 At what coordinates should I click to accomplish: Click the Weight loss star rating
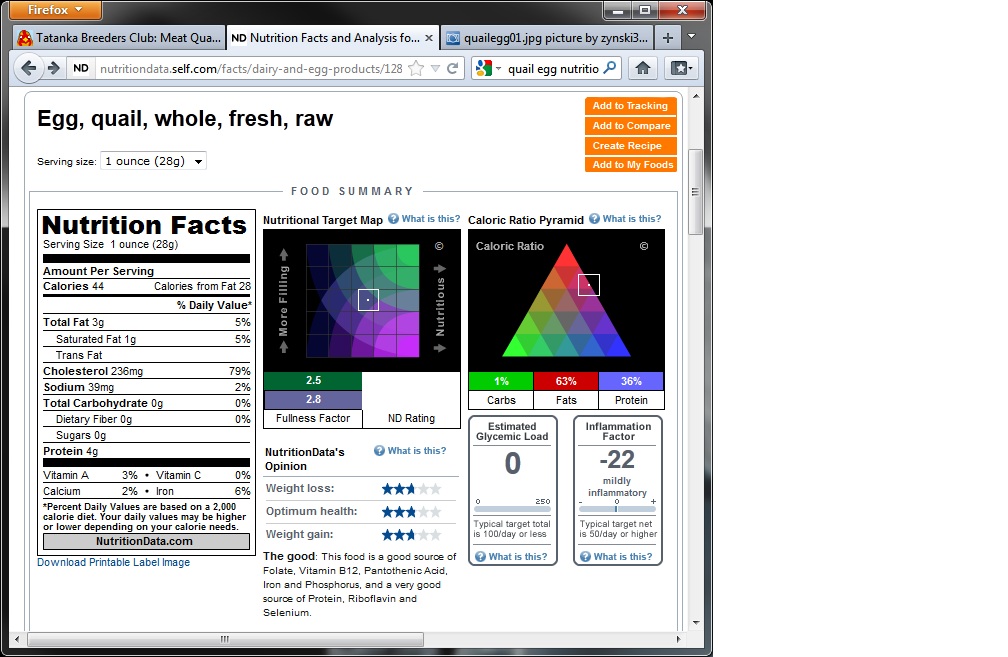tap(411, 489)
